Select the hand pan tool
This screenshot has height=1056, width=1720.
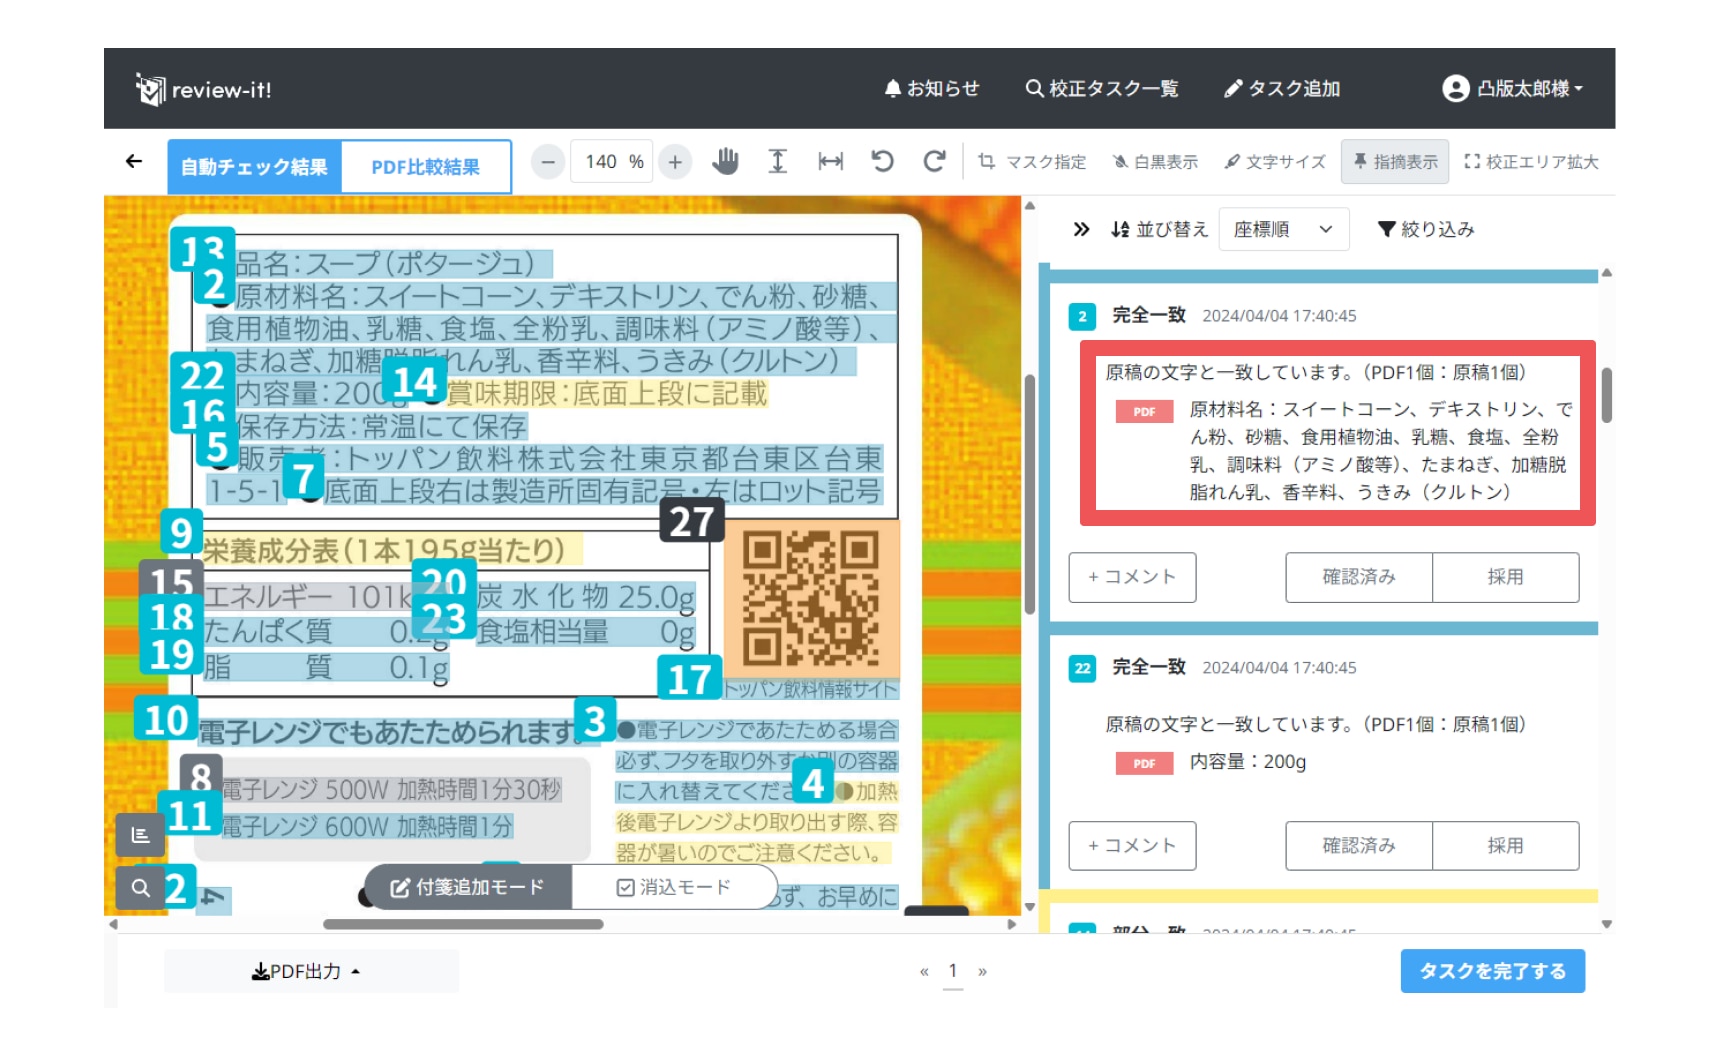point(725,161)
